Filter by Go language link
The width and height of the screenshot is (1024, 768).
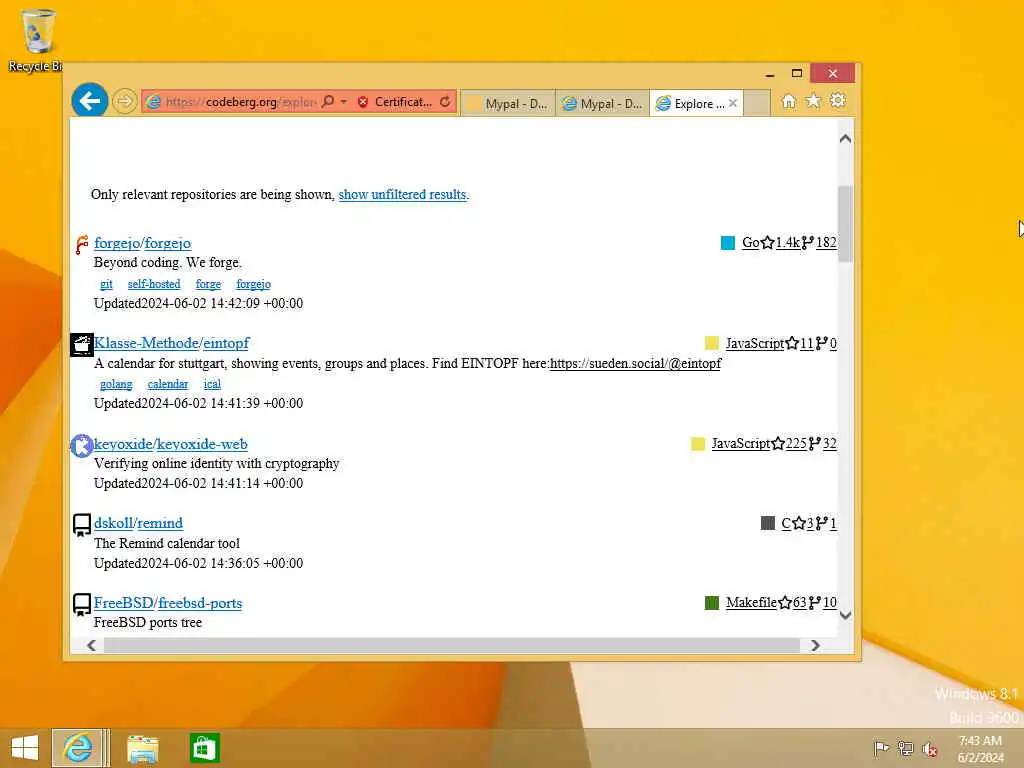pos(750,242)
